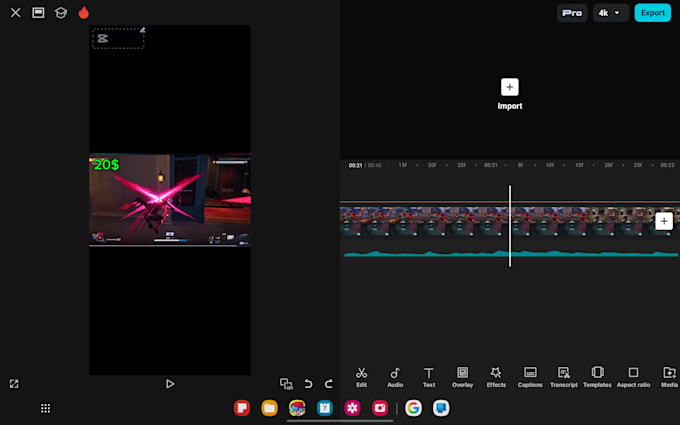Open the copy frames icon beside undo
The height and width of the screenshot is (425, 680).
pos(286,384)
